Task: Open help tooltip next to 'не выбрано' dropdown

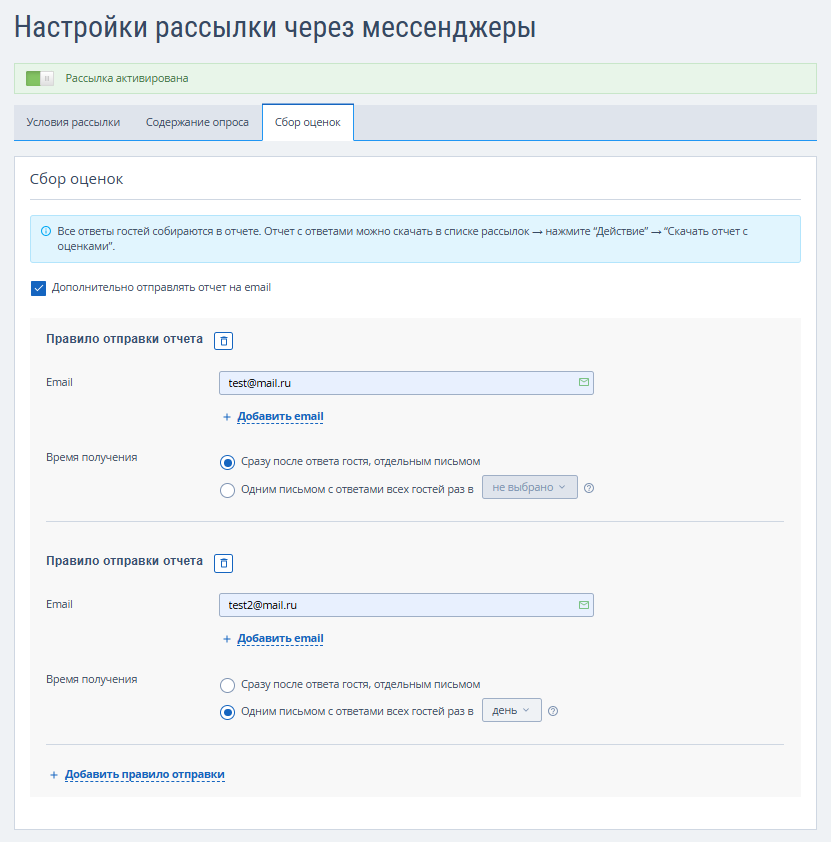Action: click(589, 488)
